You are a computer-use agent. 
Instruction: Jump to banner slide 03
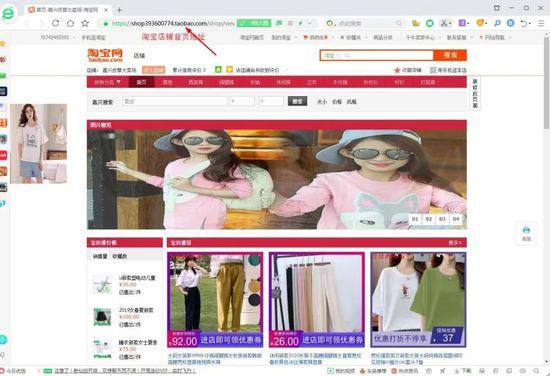[x=442, y=219]
